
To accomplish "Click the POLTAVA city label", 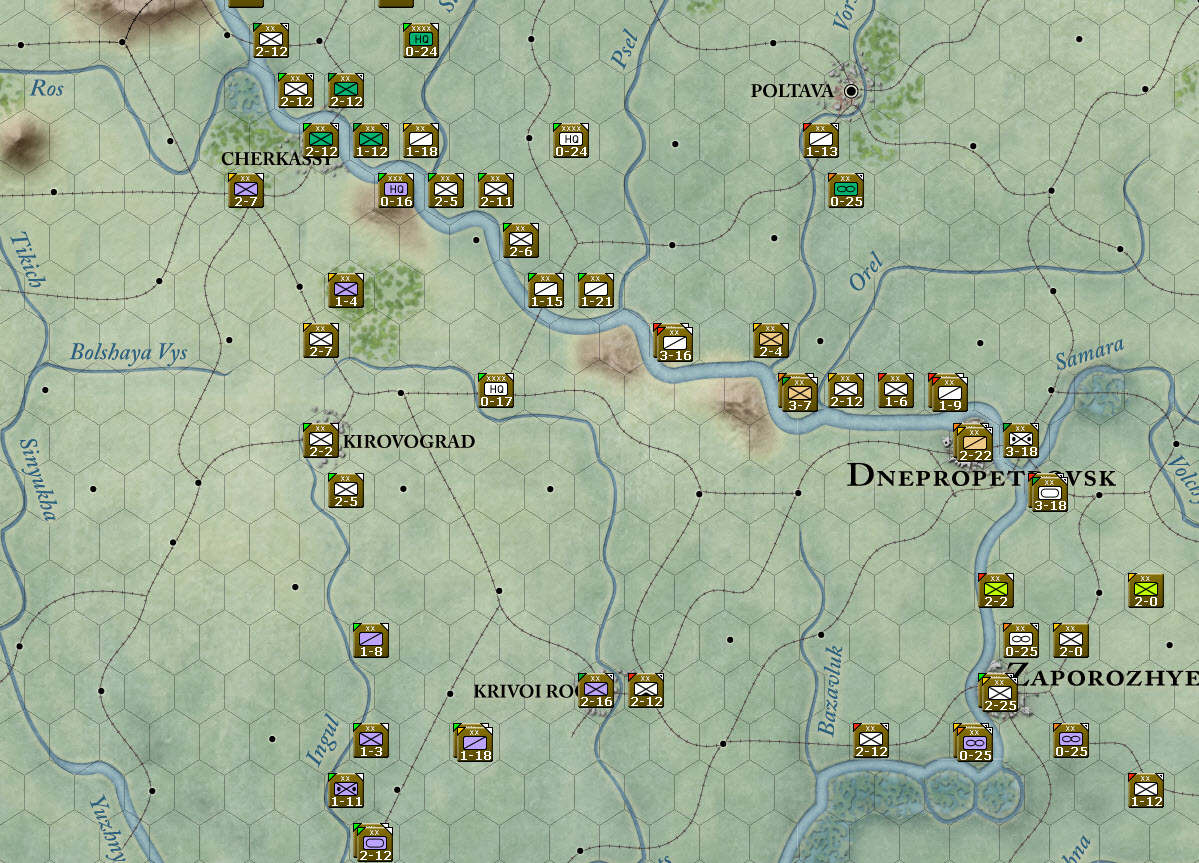I will [792, 91].
